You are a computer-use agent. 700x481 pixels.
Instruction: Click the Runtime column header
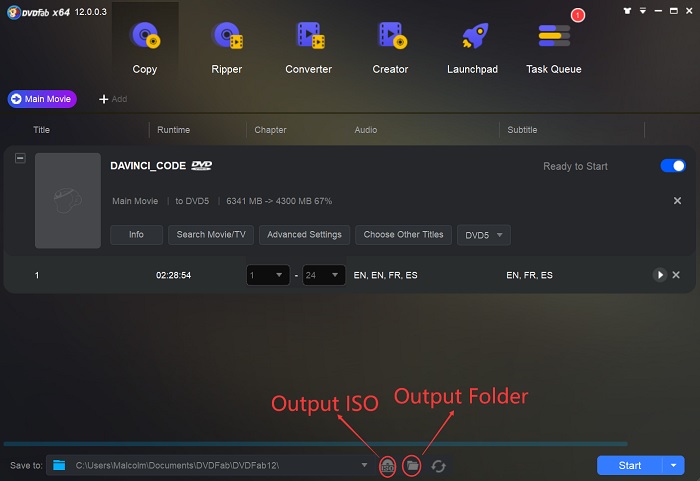pyautogui.click(x=174, y=130)
